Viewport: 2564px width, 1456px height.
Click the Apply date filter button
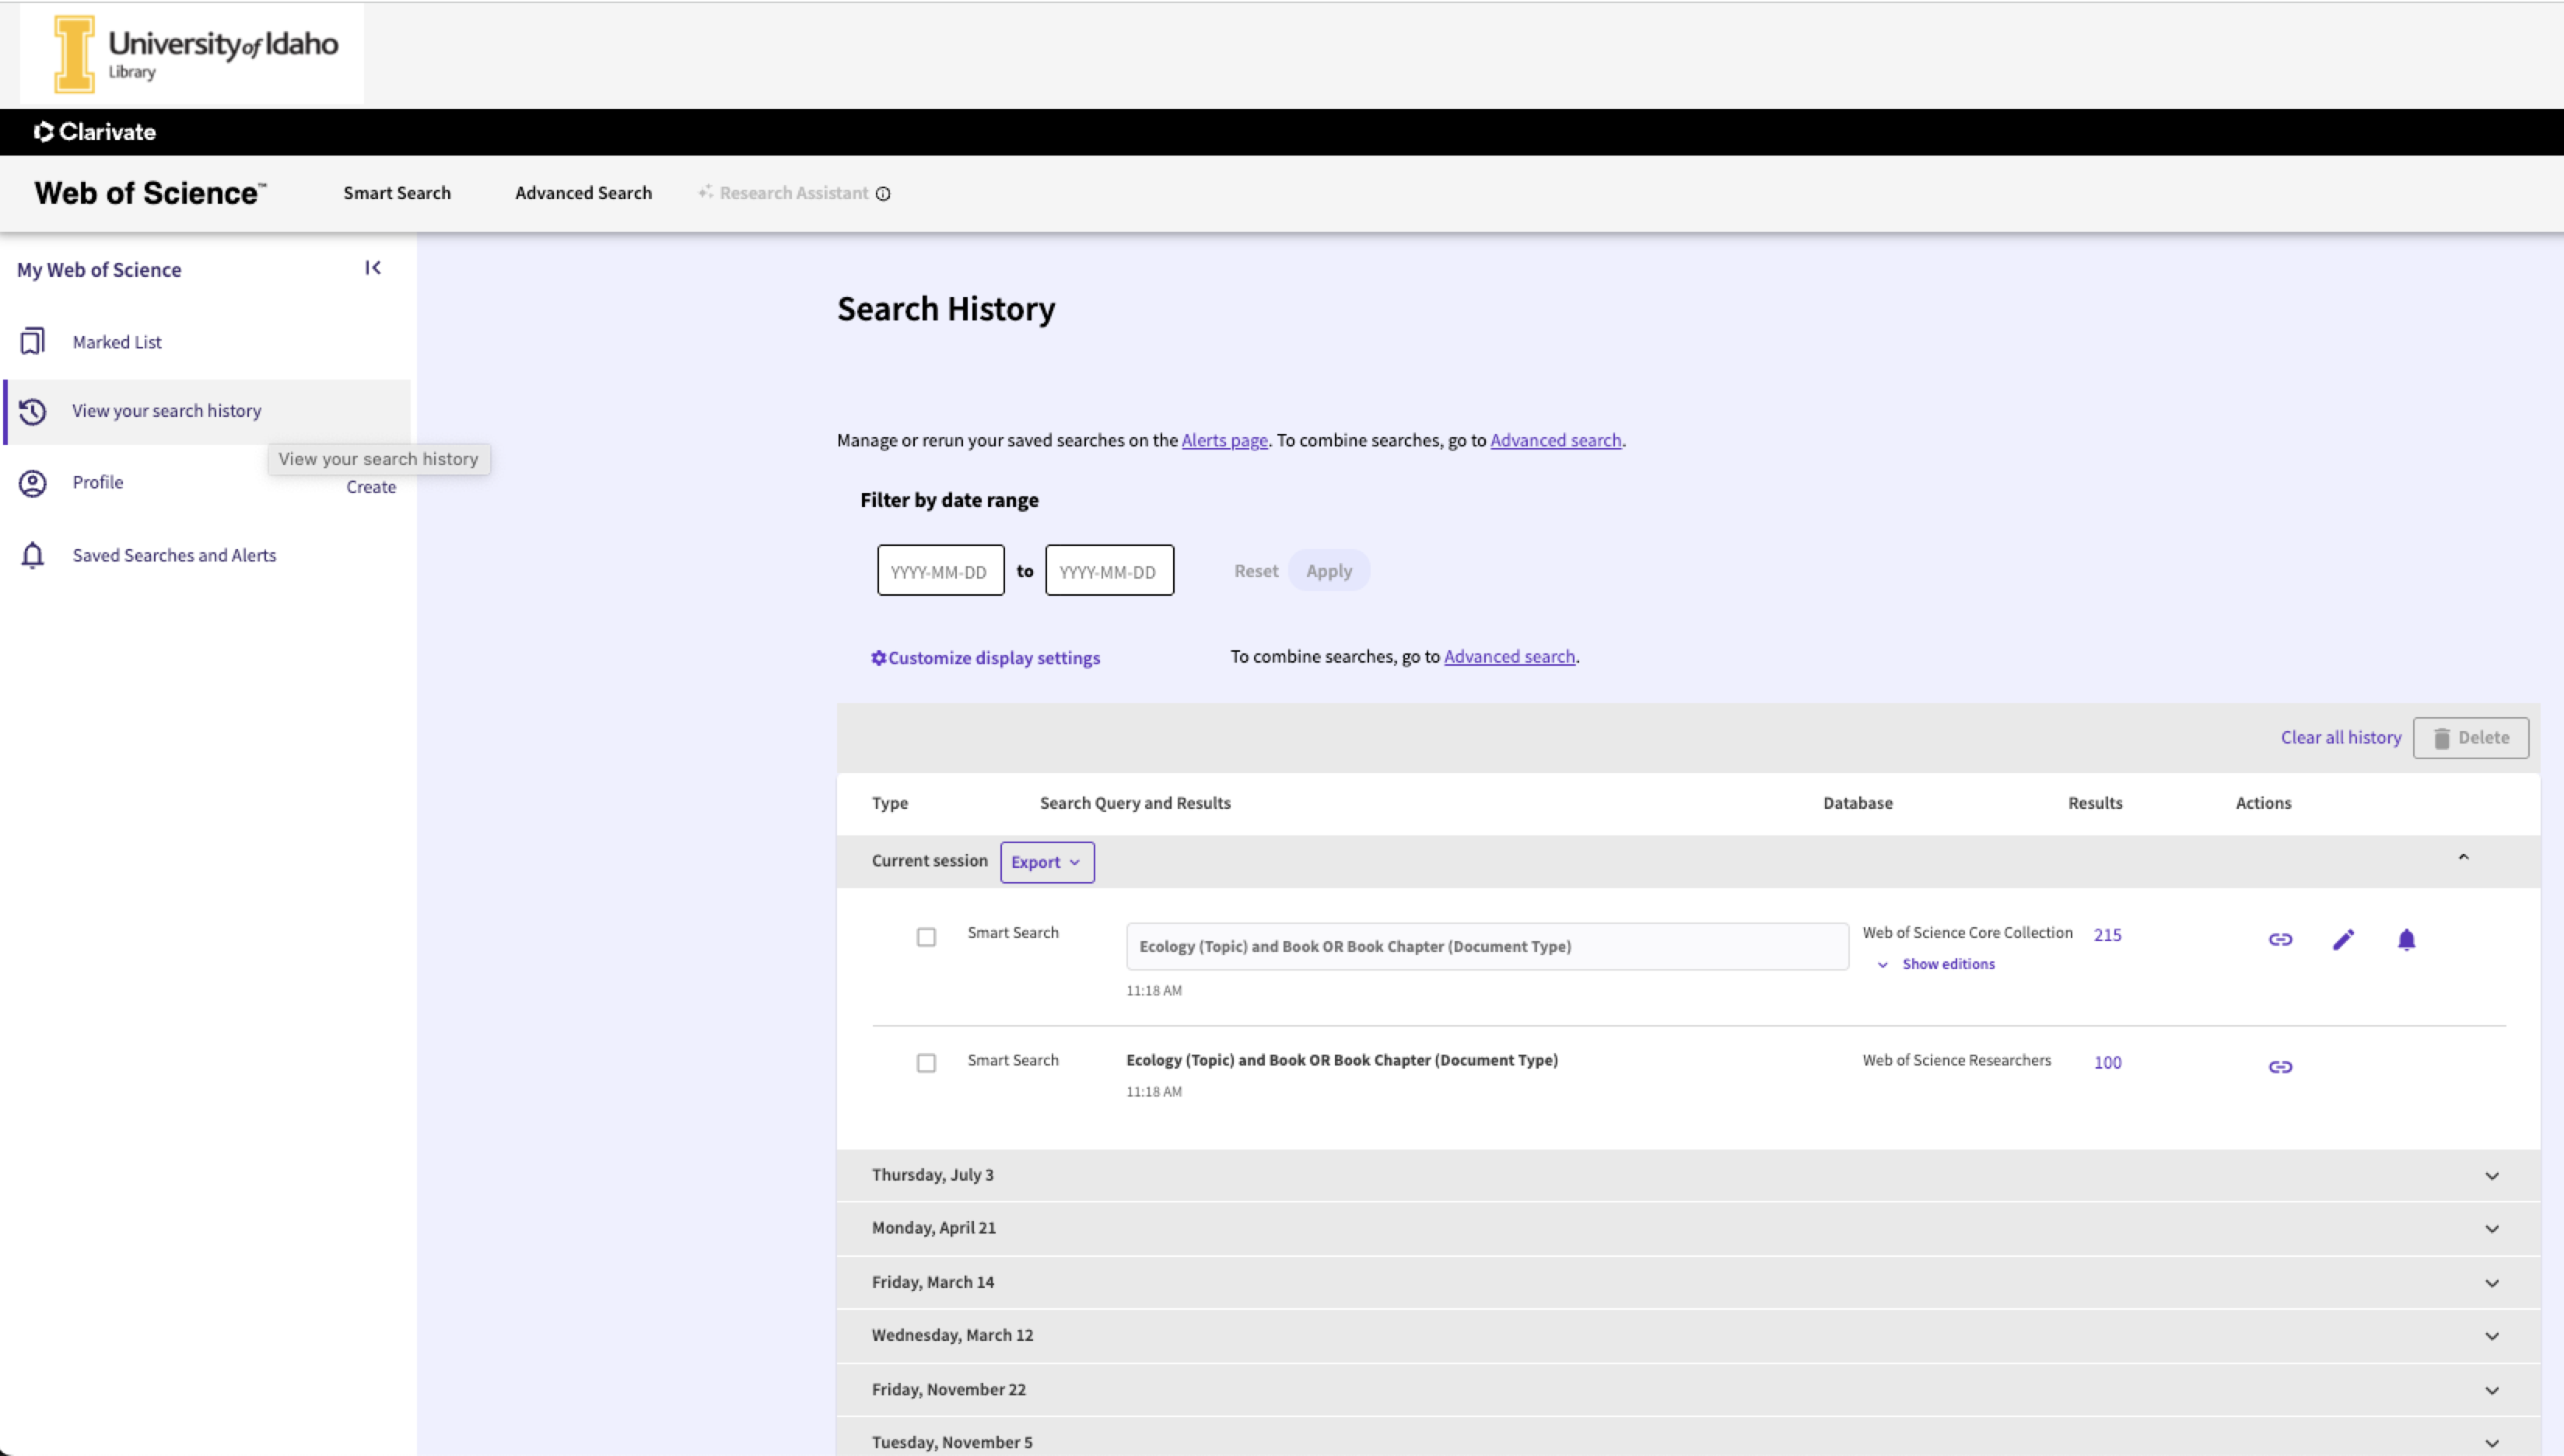point(1329,571)
